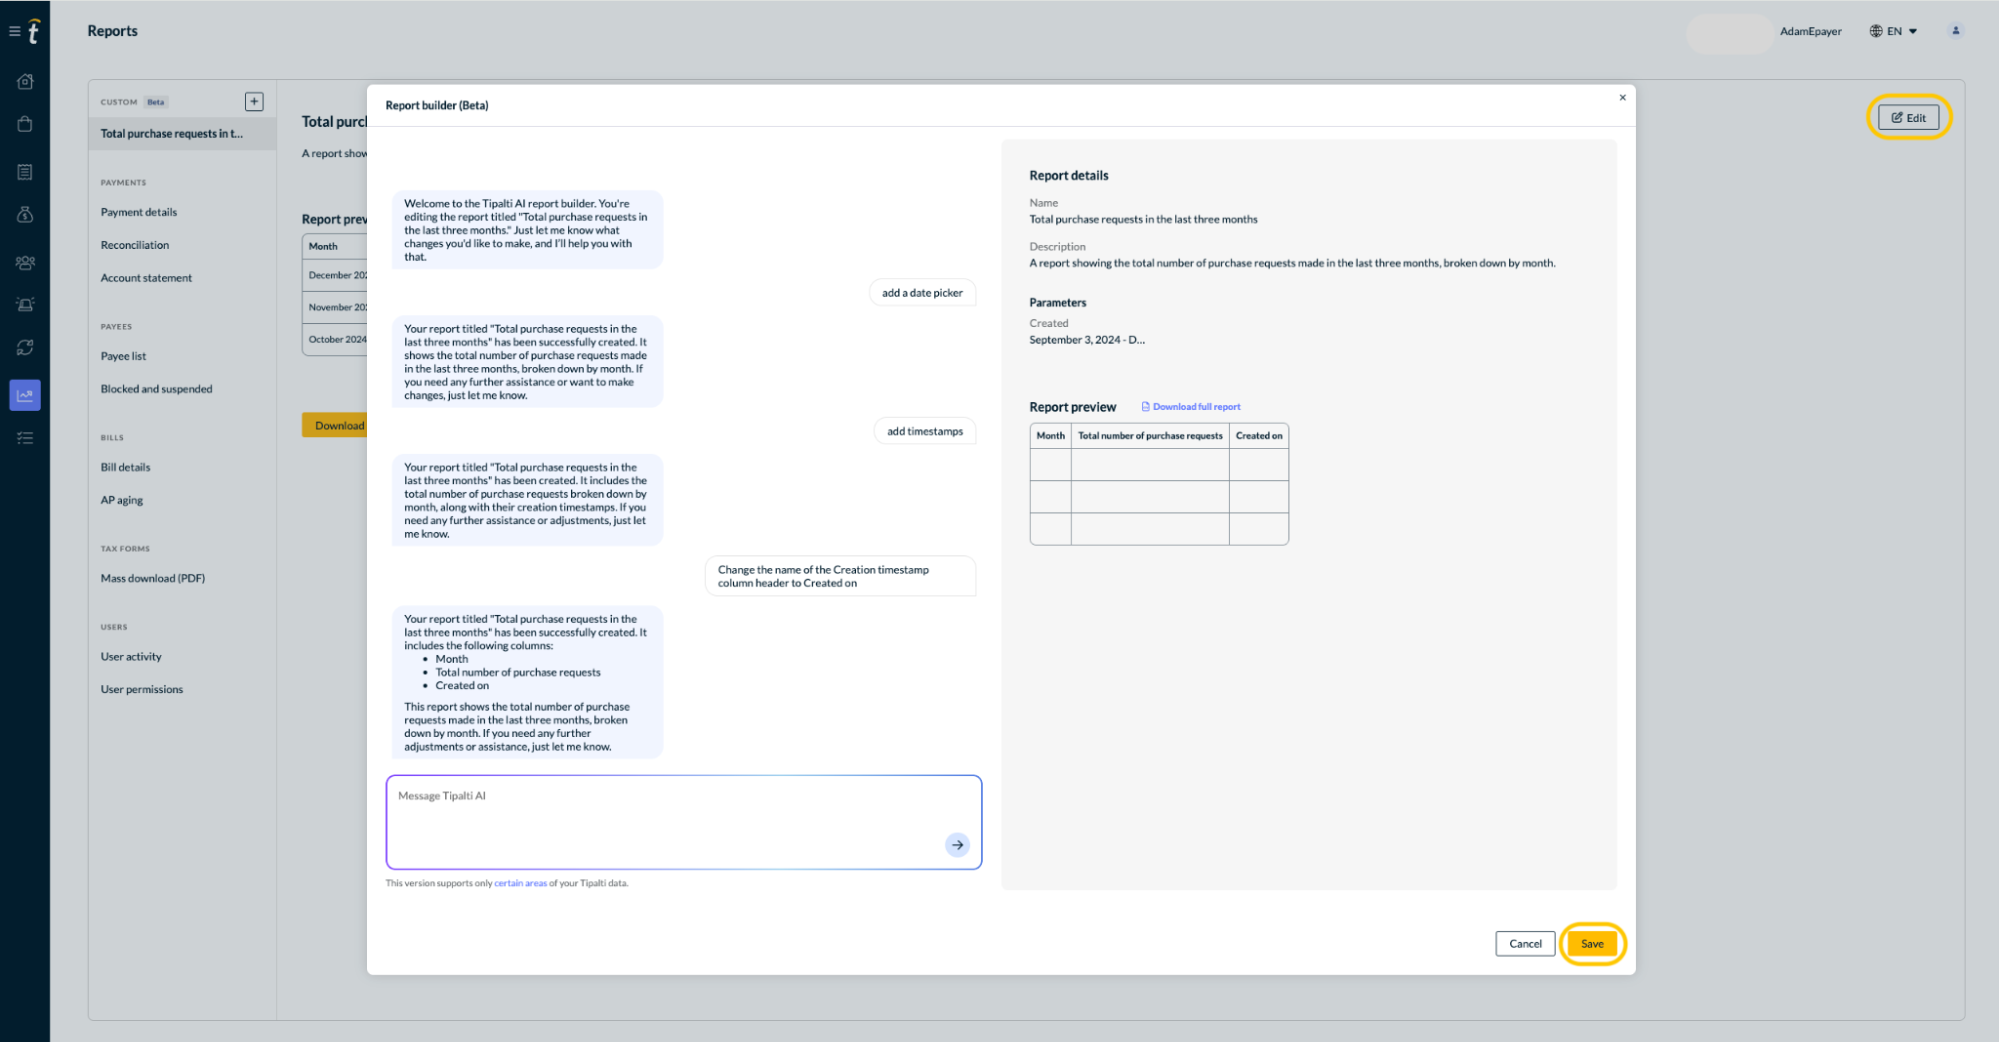Viewport: 1999px width, 1043px height.
Task: Open Mass download (PDF) report
Action: (152, 578)
